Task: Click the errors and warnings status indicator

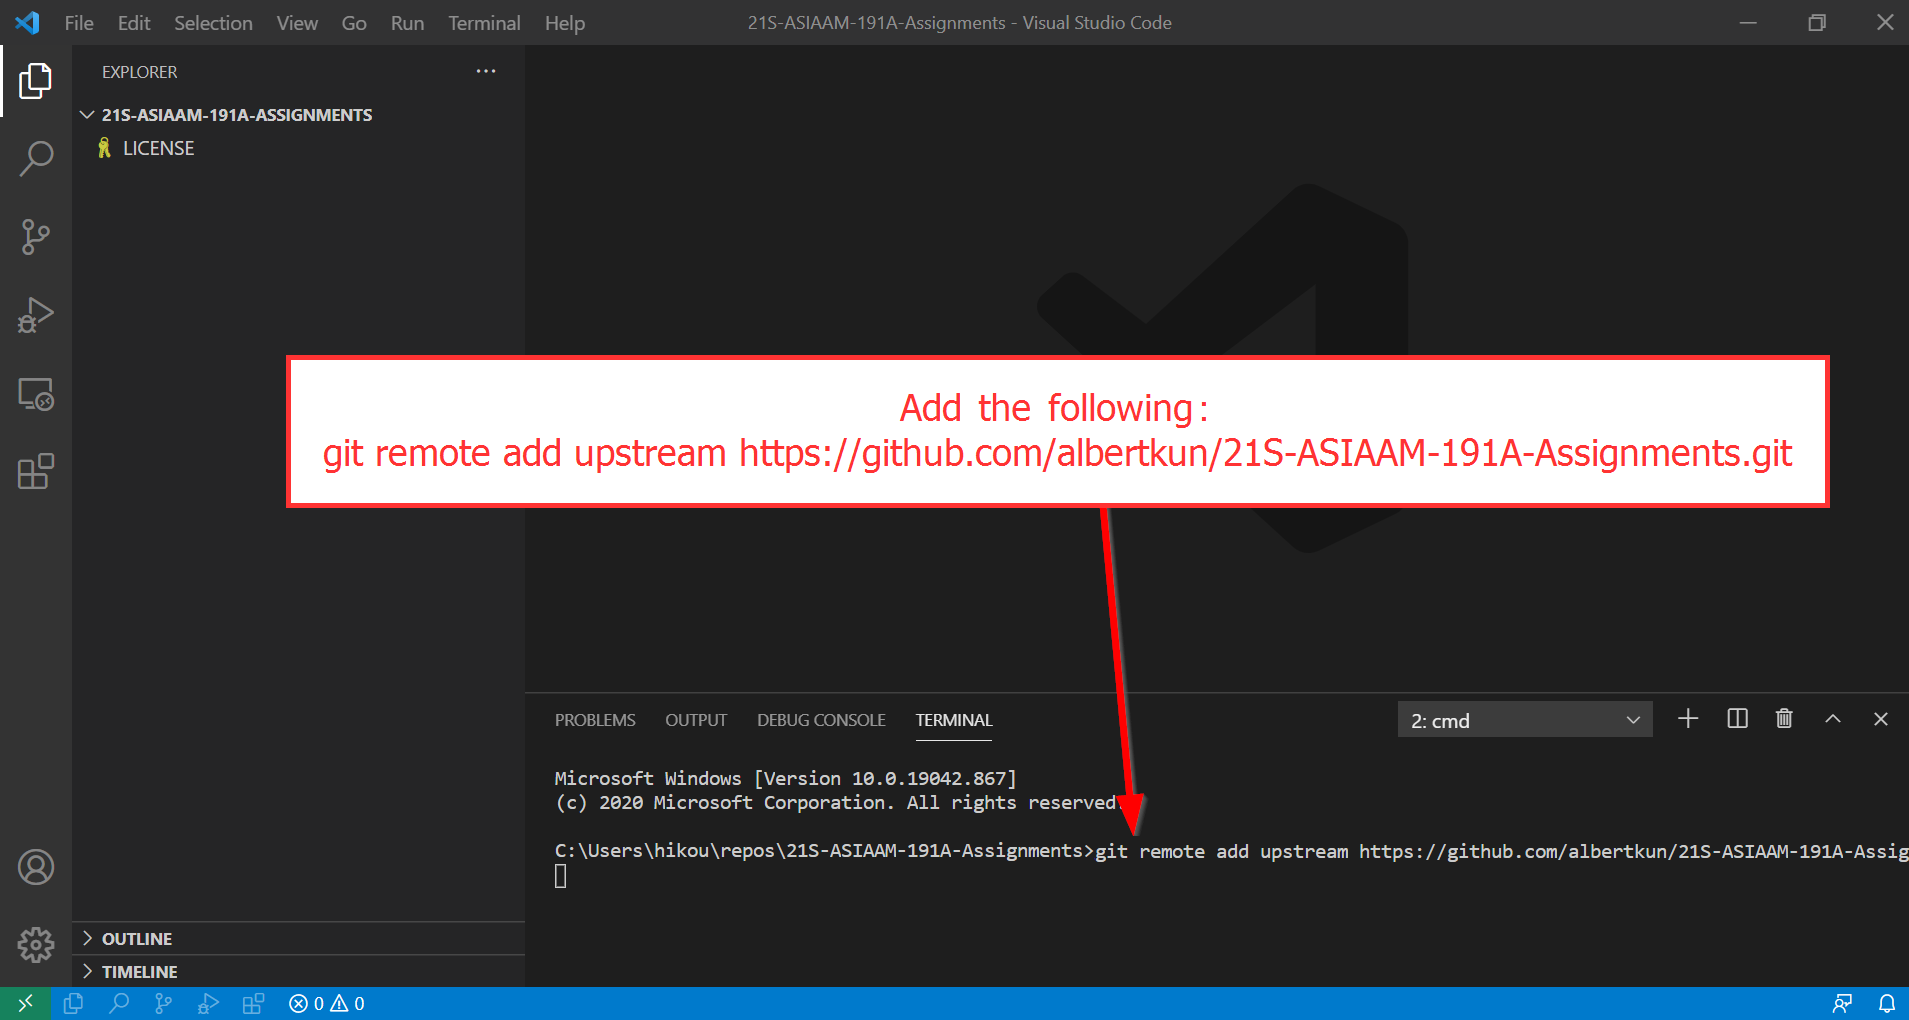Action: (x=327, y=1004)
